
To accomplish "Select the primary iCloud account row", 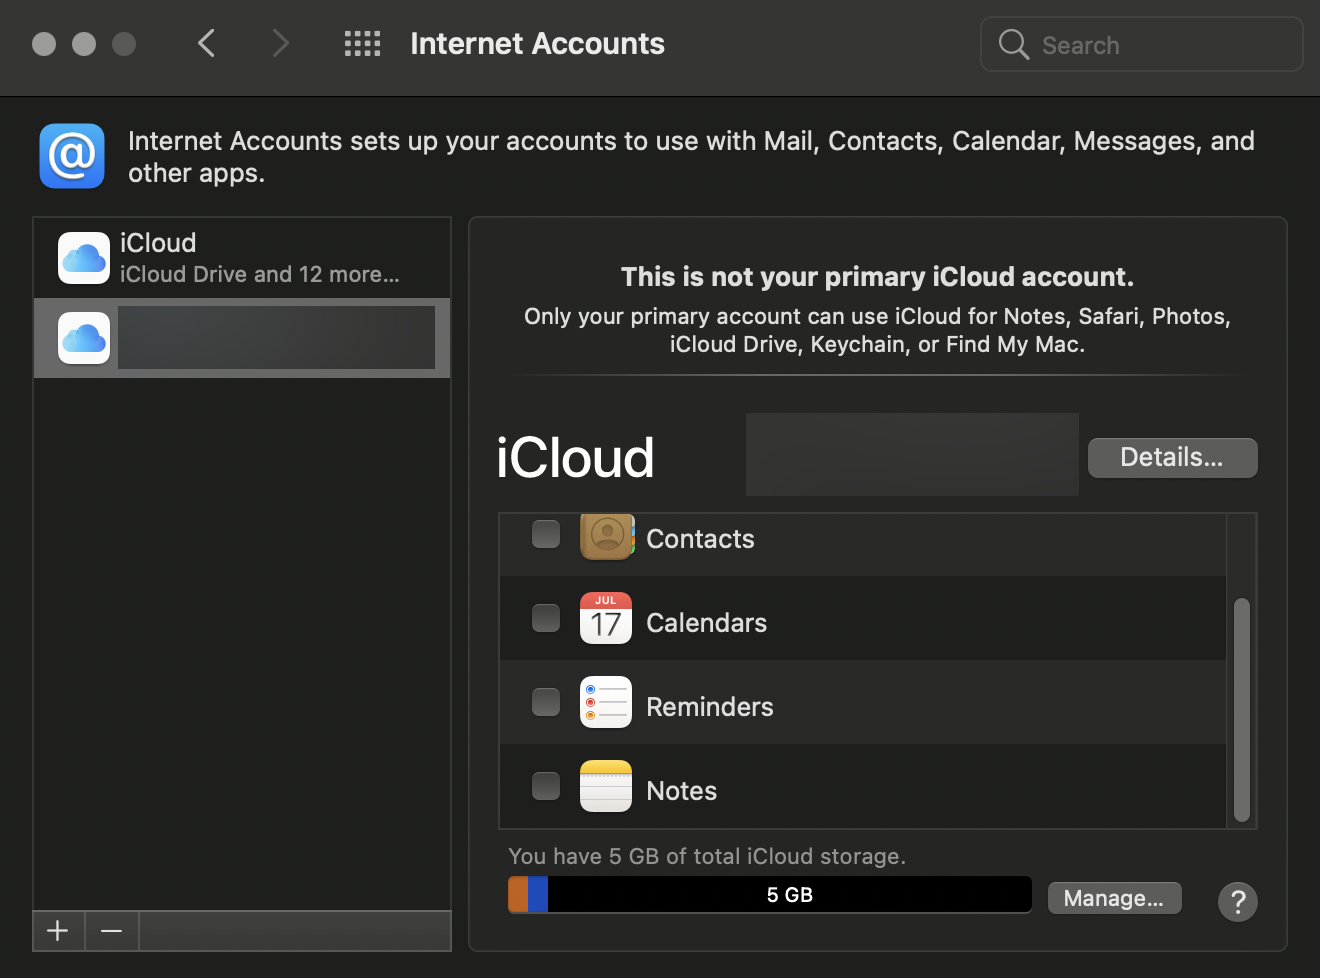I will pyautogui.click(x=242, y=258).
